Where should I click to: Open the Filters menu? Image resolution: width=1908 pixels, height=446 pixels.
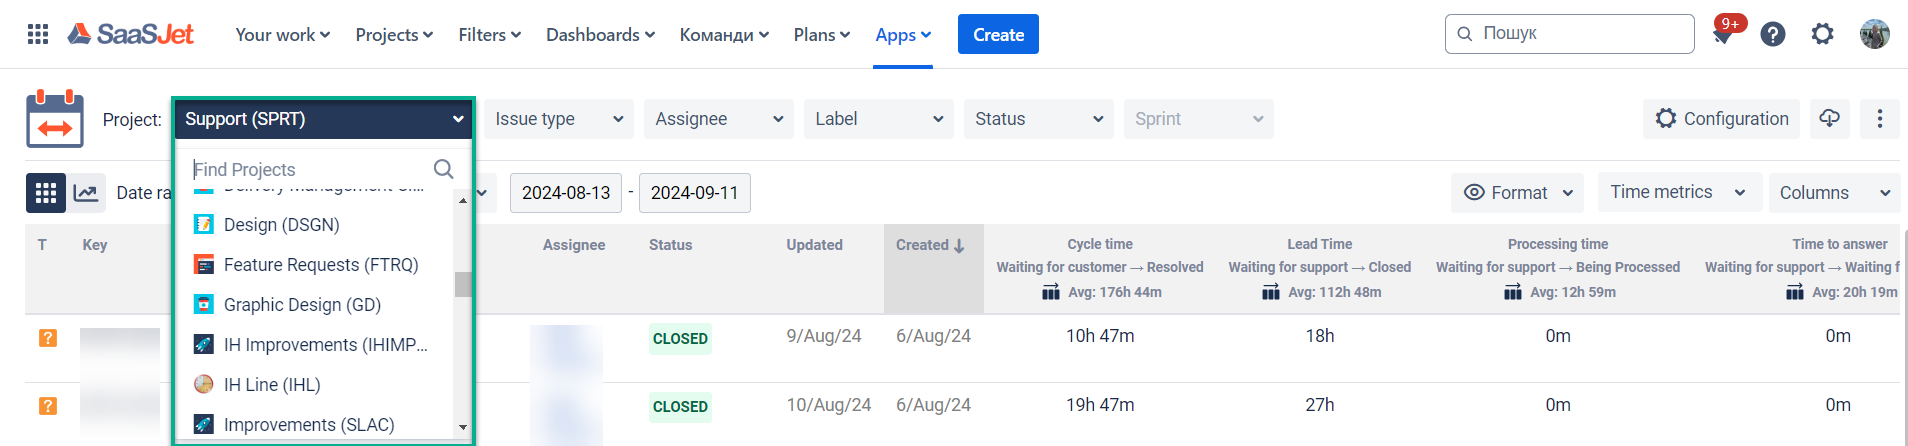[489, 35]
